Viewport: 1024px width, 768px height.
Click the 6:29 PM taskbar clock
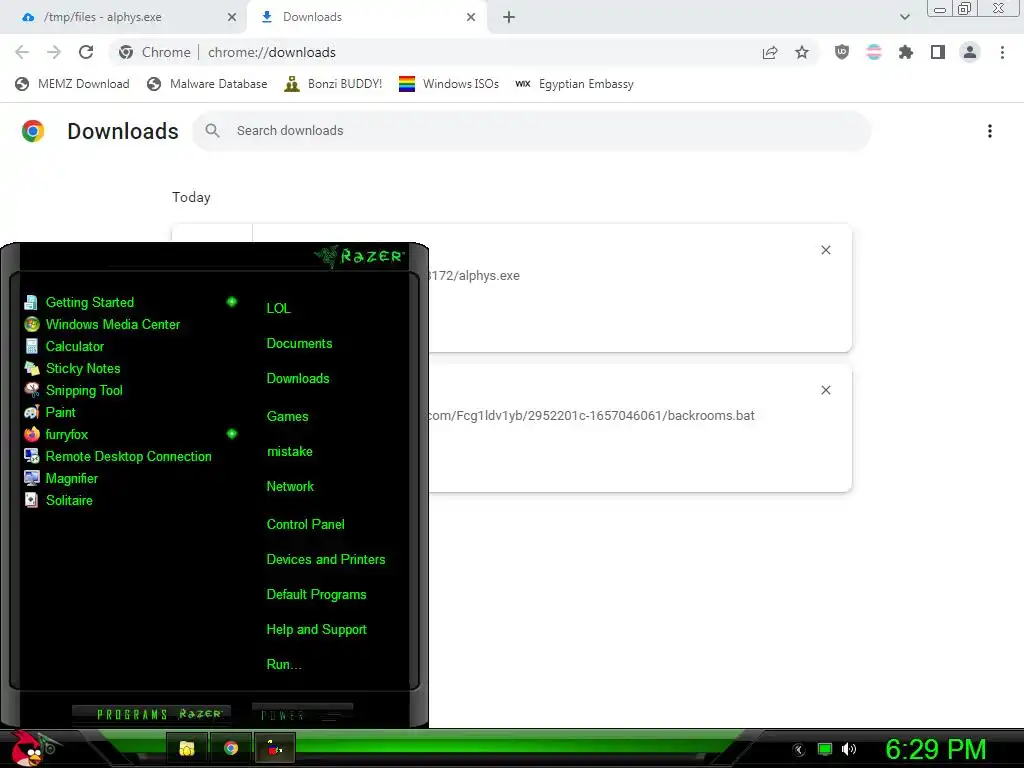pyautogui.click(x=936, y=749)
